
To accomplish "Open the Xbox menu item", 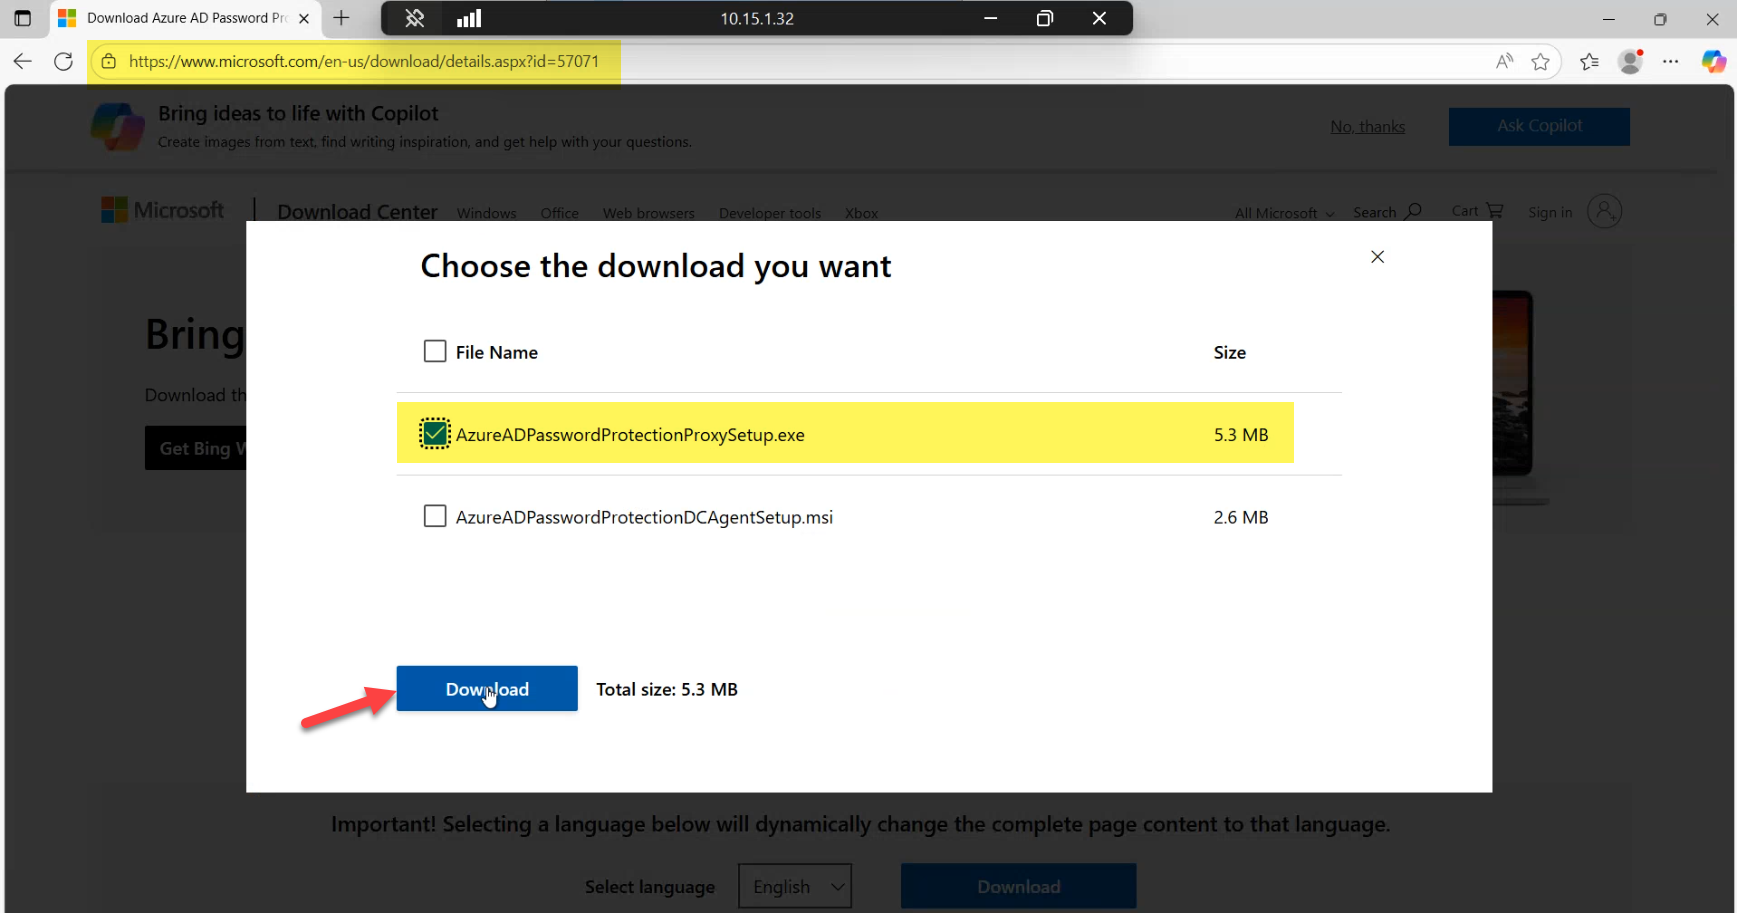I will [x=861, y=213].
